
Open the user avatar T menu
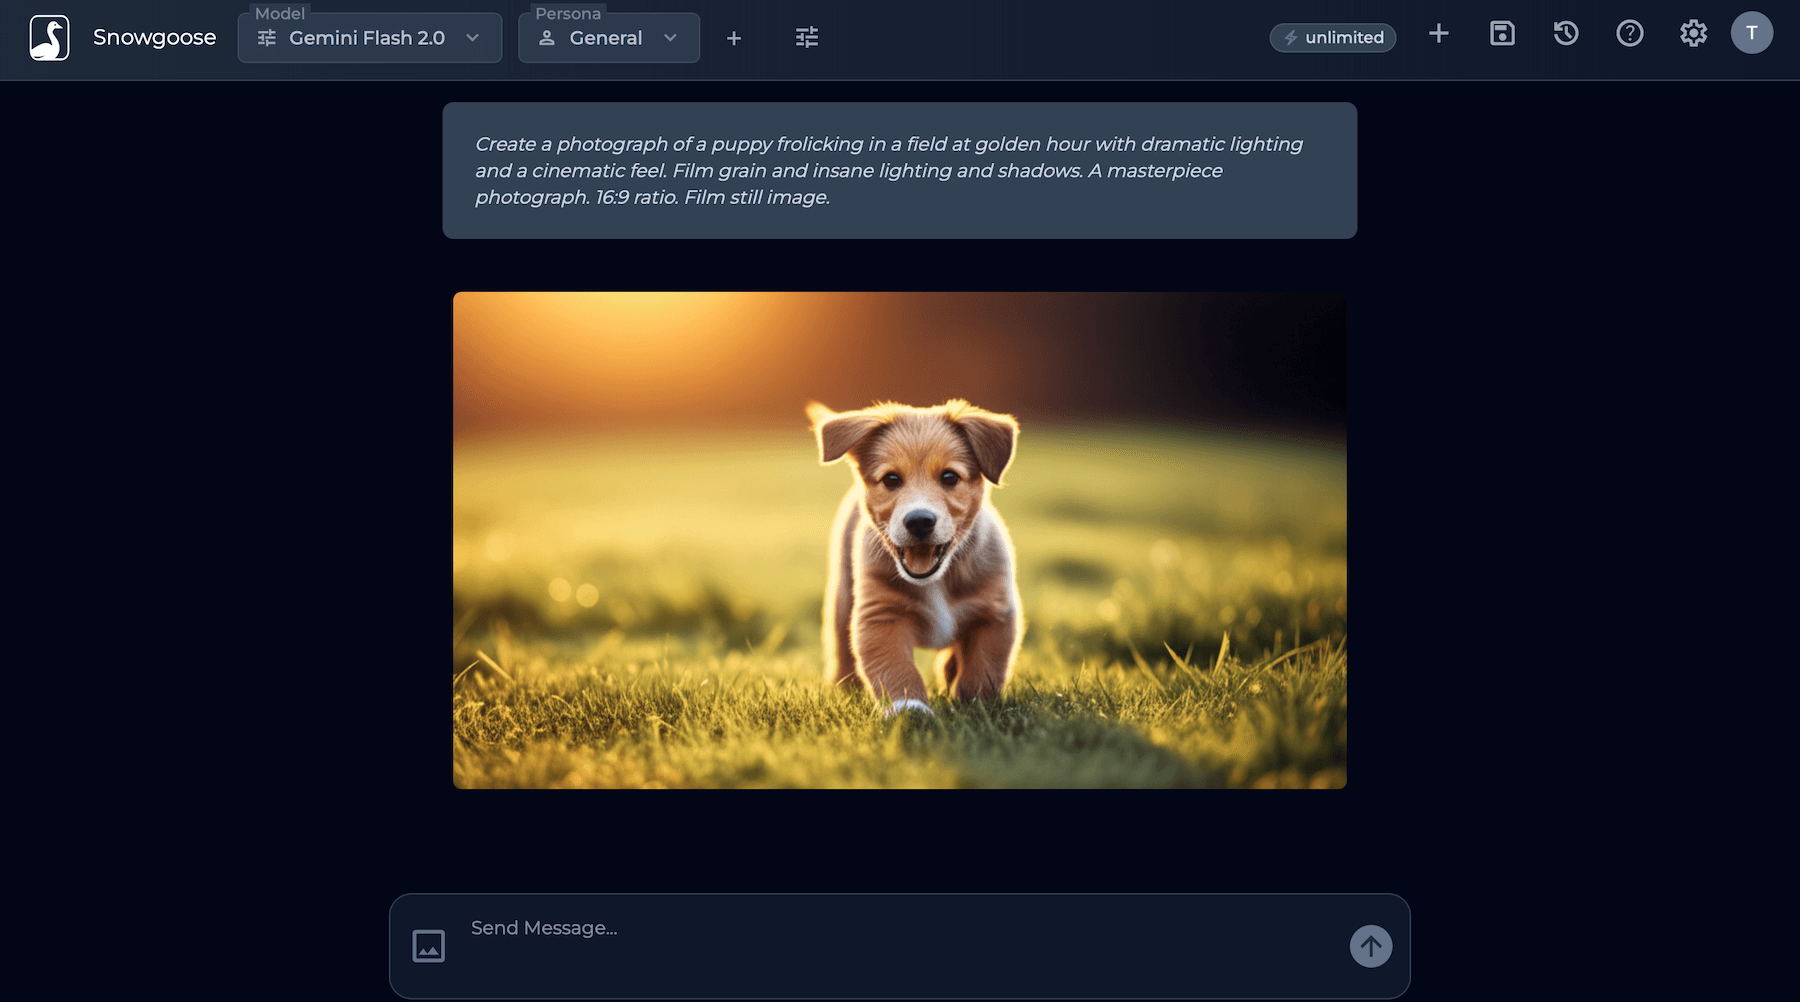(x=1752, y=33)
